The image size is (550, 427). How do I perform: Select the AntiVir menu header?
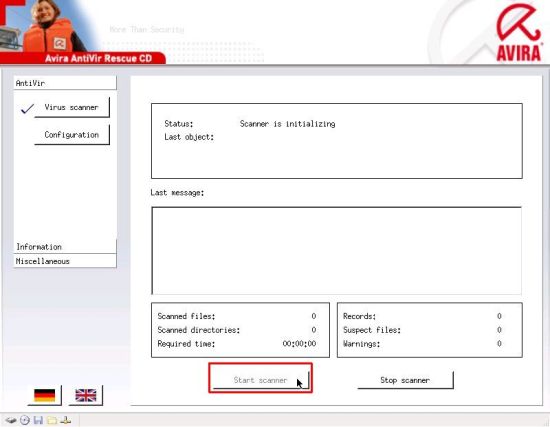[x=65, y=83]
